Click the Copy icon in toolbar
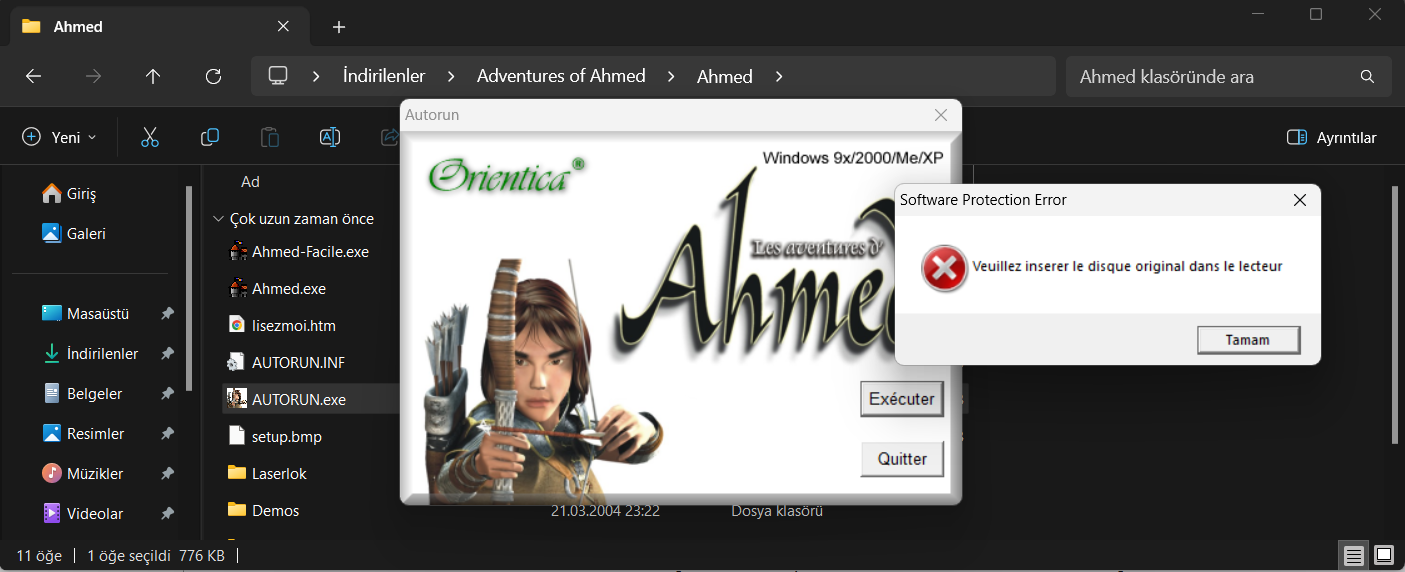 tap(210, 137)
